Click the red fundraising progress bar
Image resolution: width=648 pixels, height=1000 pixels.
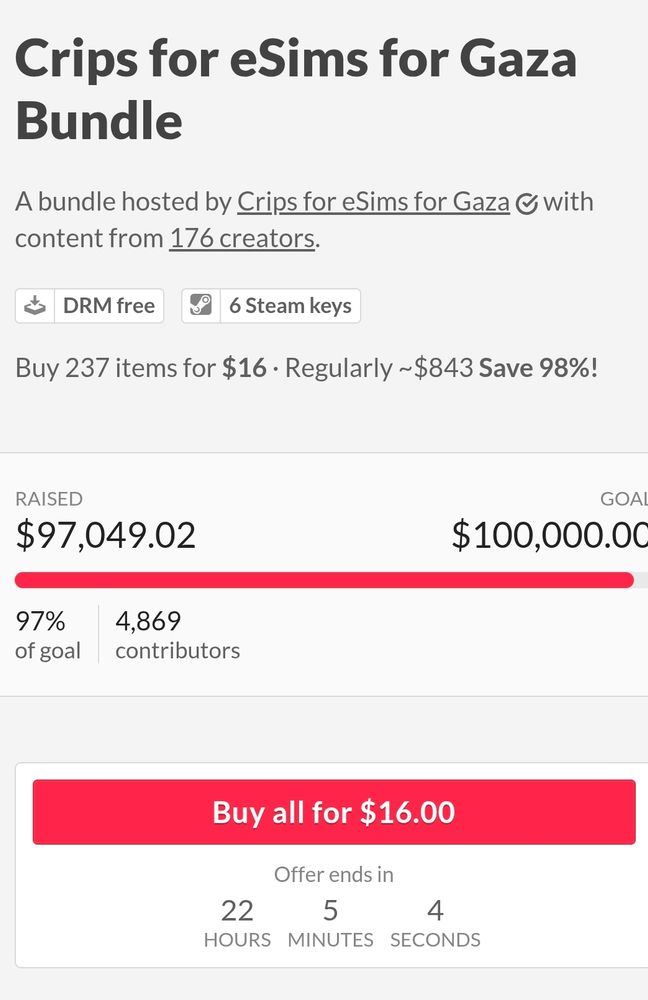click(324, 580)
